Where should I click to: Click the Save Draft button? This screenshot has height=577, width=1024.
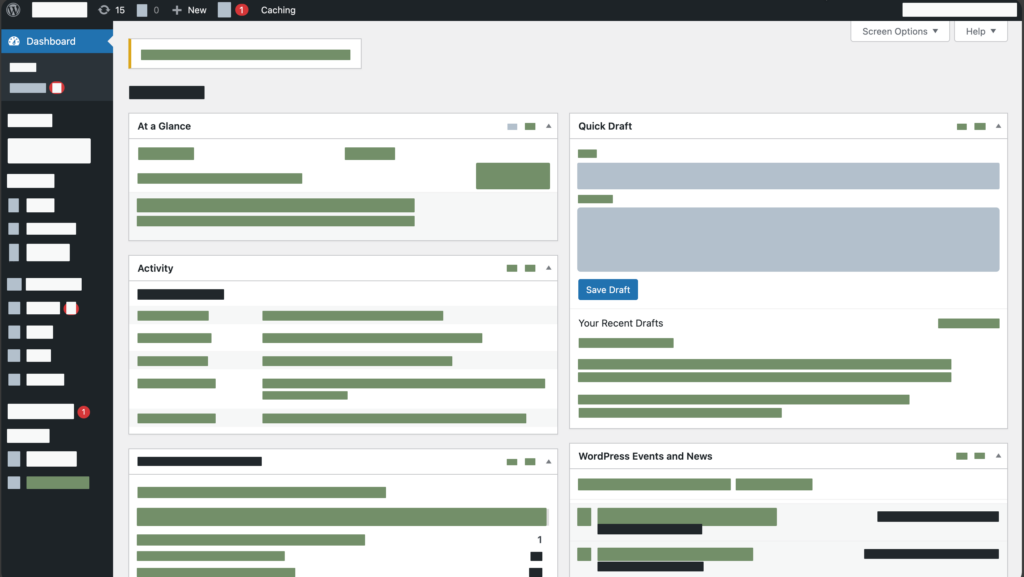(608, 290)
